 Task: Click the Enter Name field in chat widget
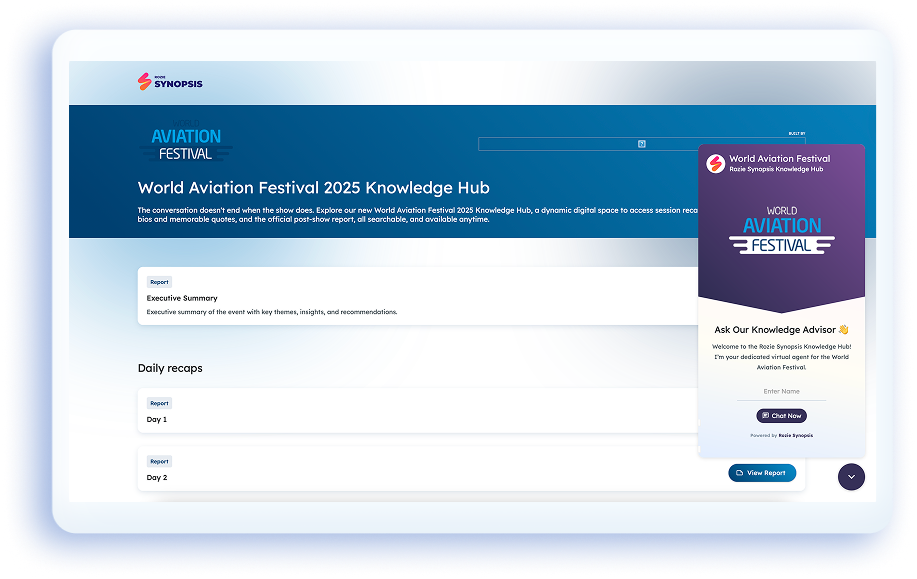(781, 392)
